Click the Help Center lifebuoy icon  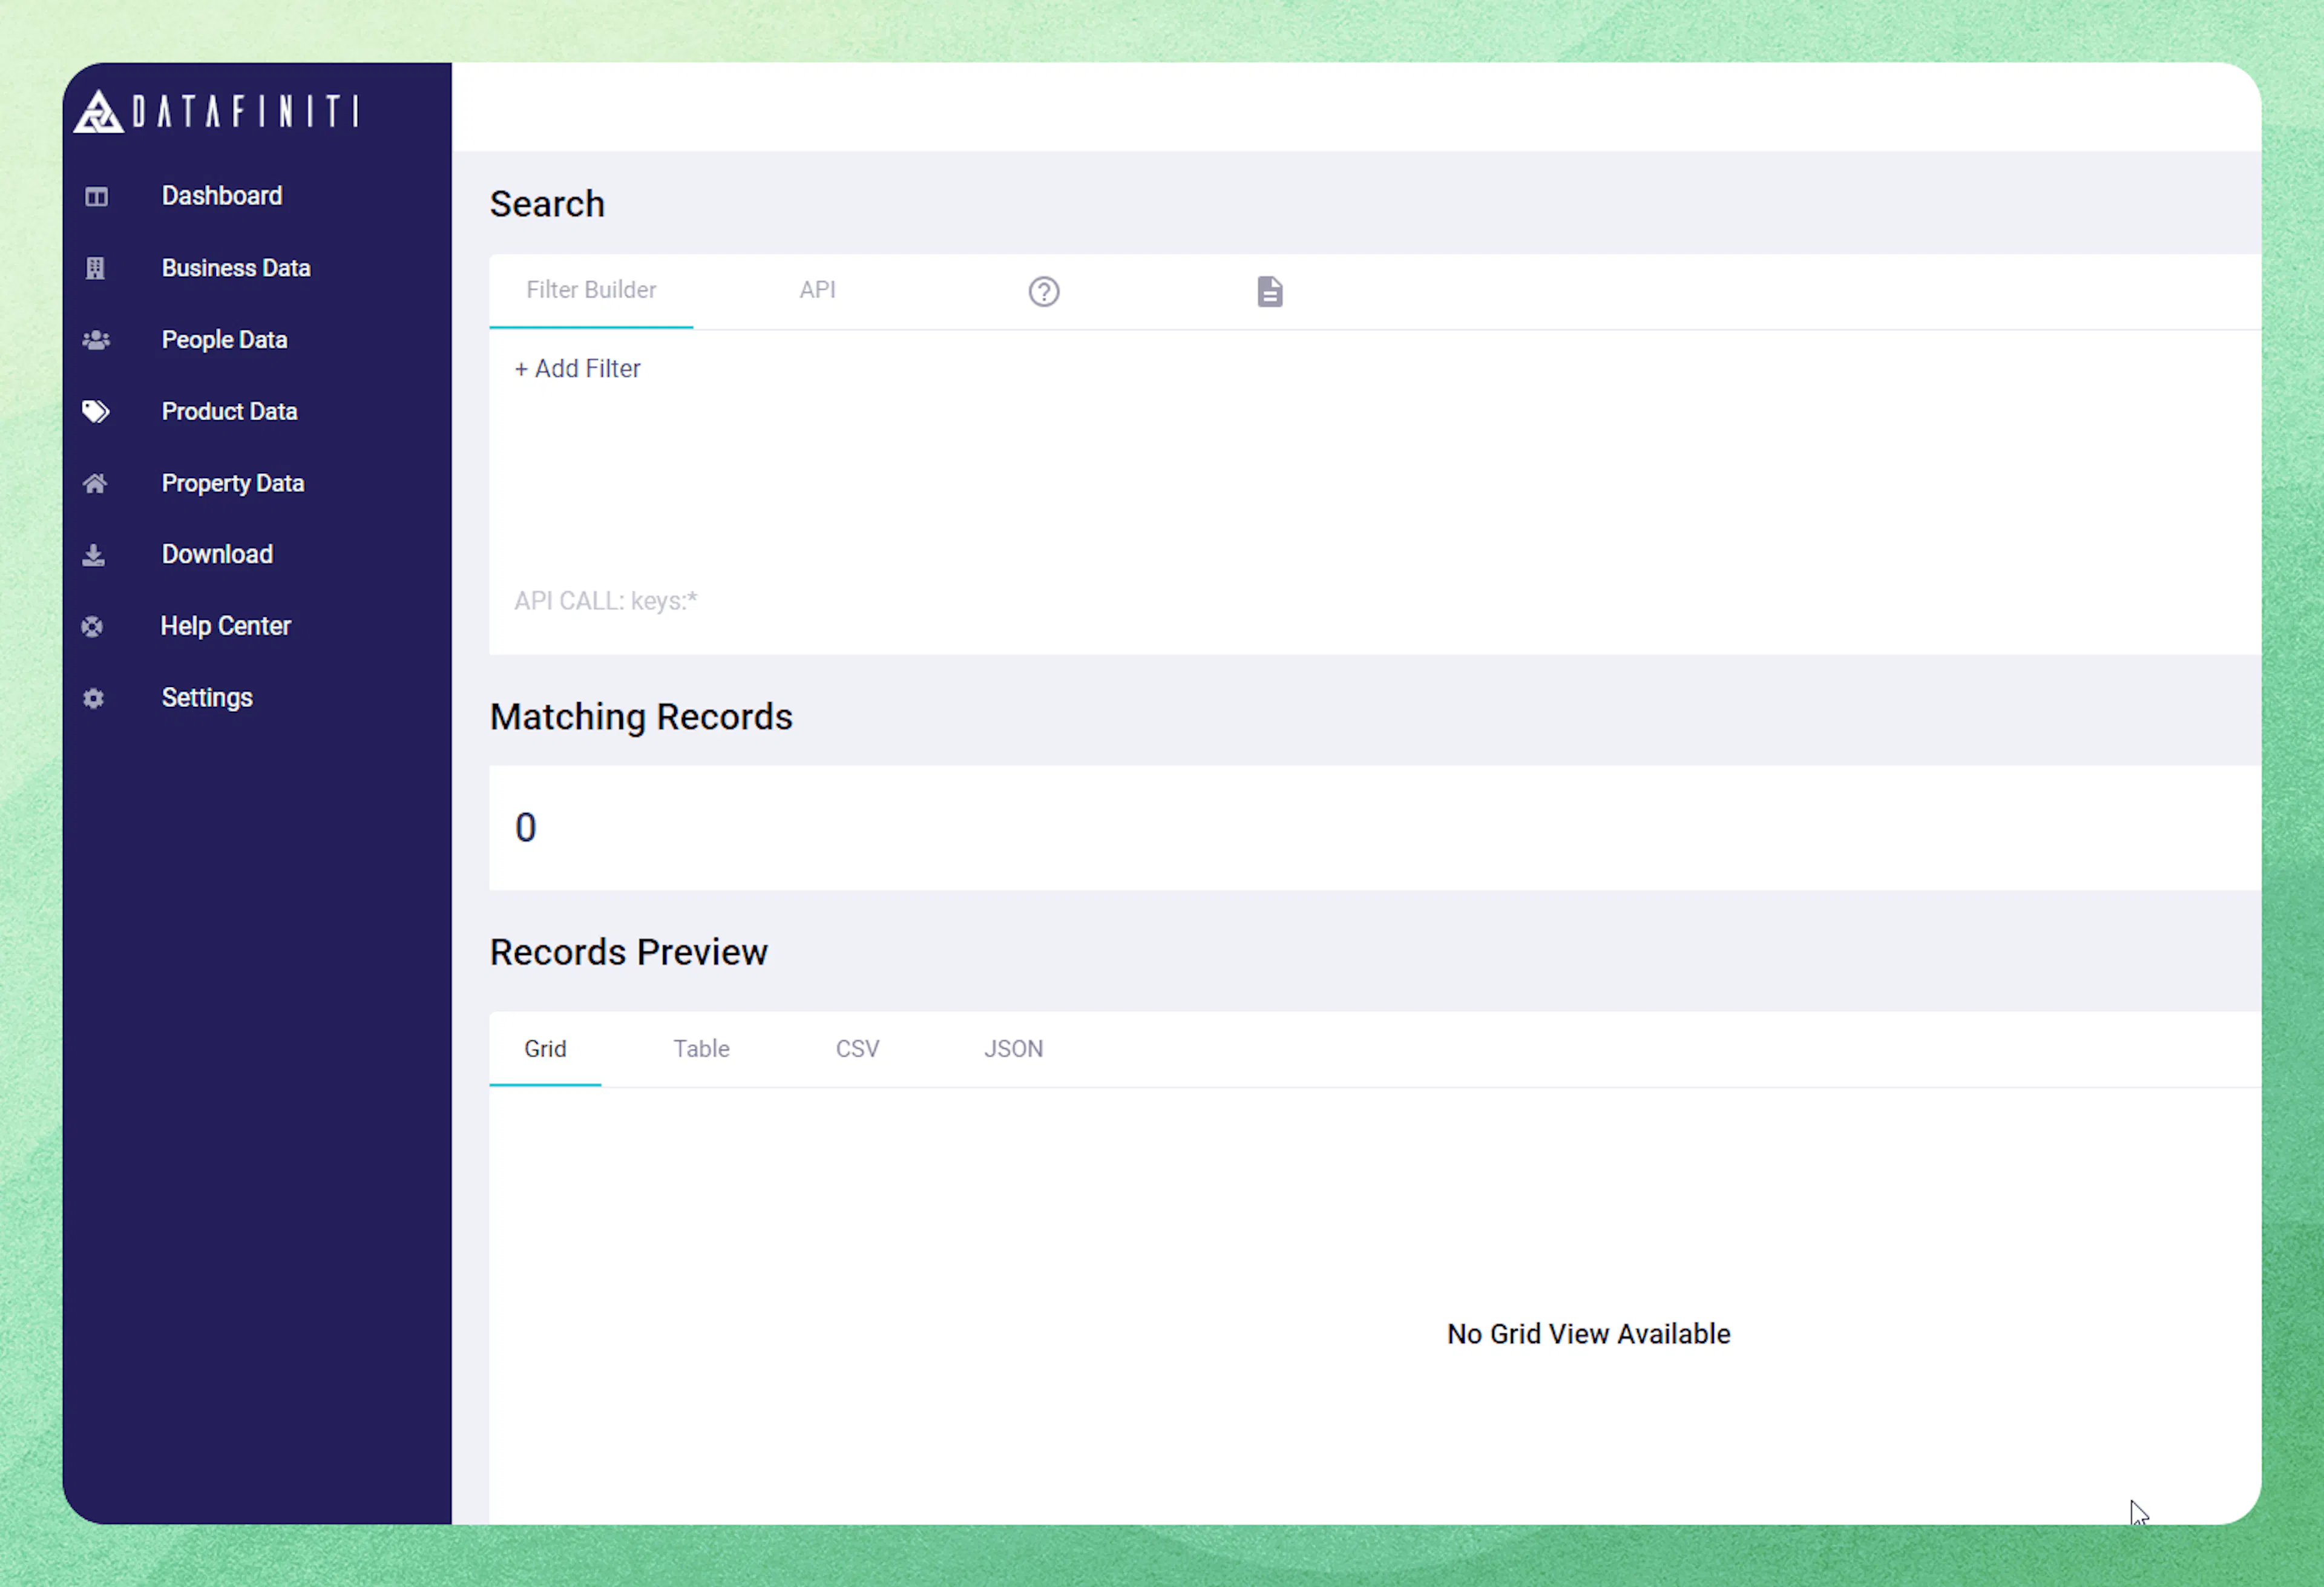(x=92, y=626)
